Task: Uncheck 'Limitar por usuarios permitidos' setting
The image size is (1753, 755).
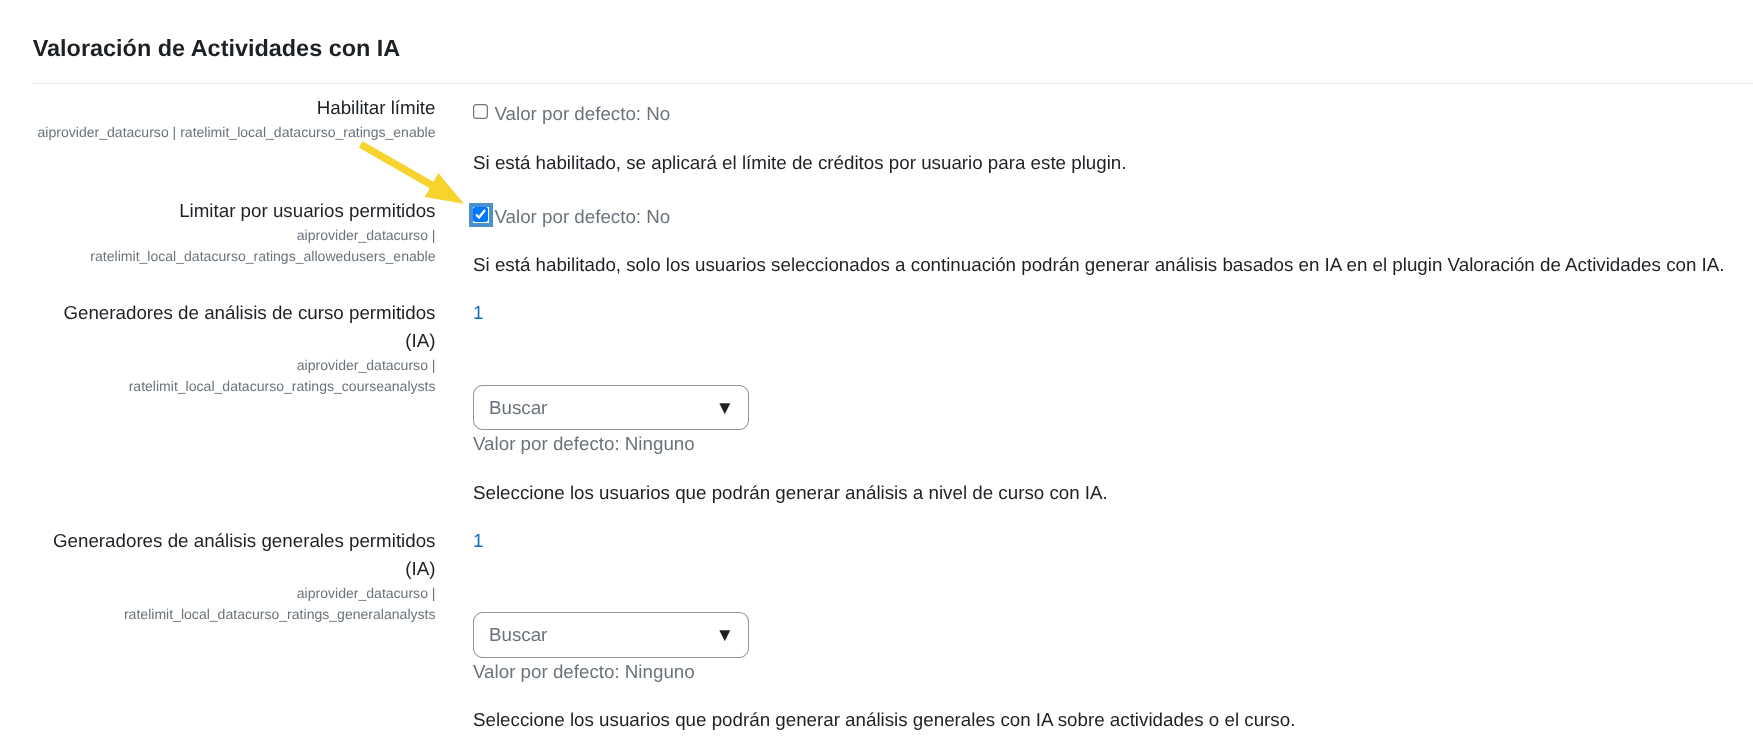Action: click(481, 213)
